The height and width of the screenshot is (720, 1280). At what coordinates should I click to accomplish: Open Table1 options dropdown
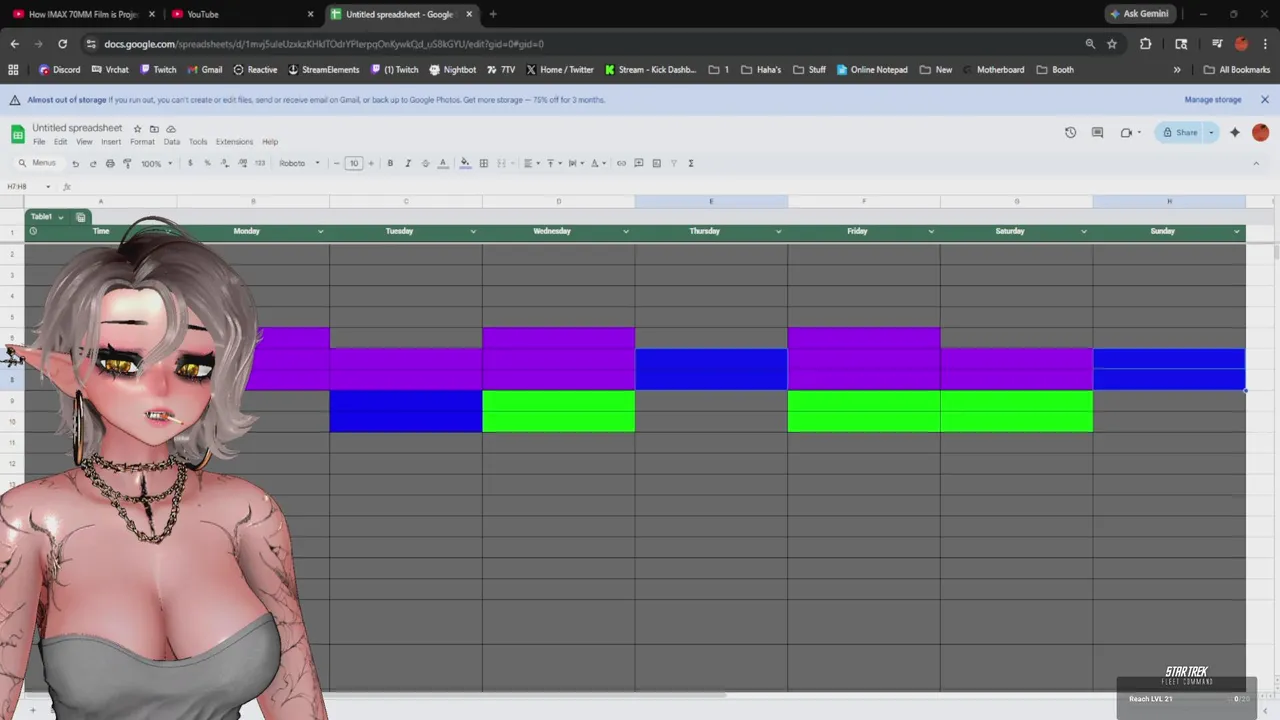pyautogui.click(x=60, y=217)
